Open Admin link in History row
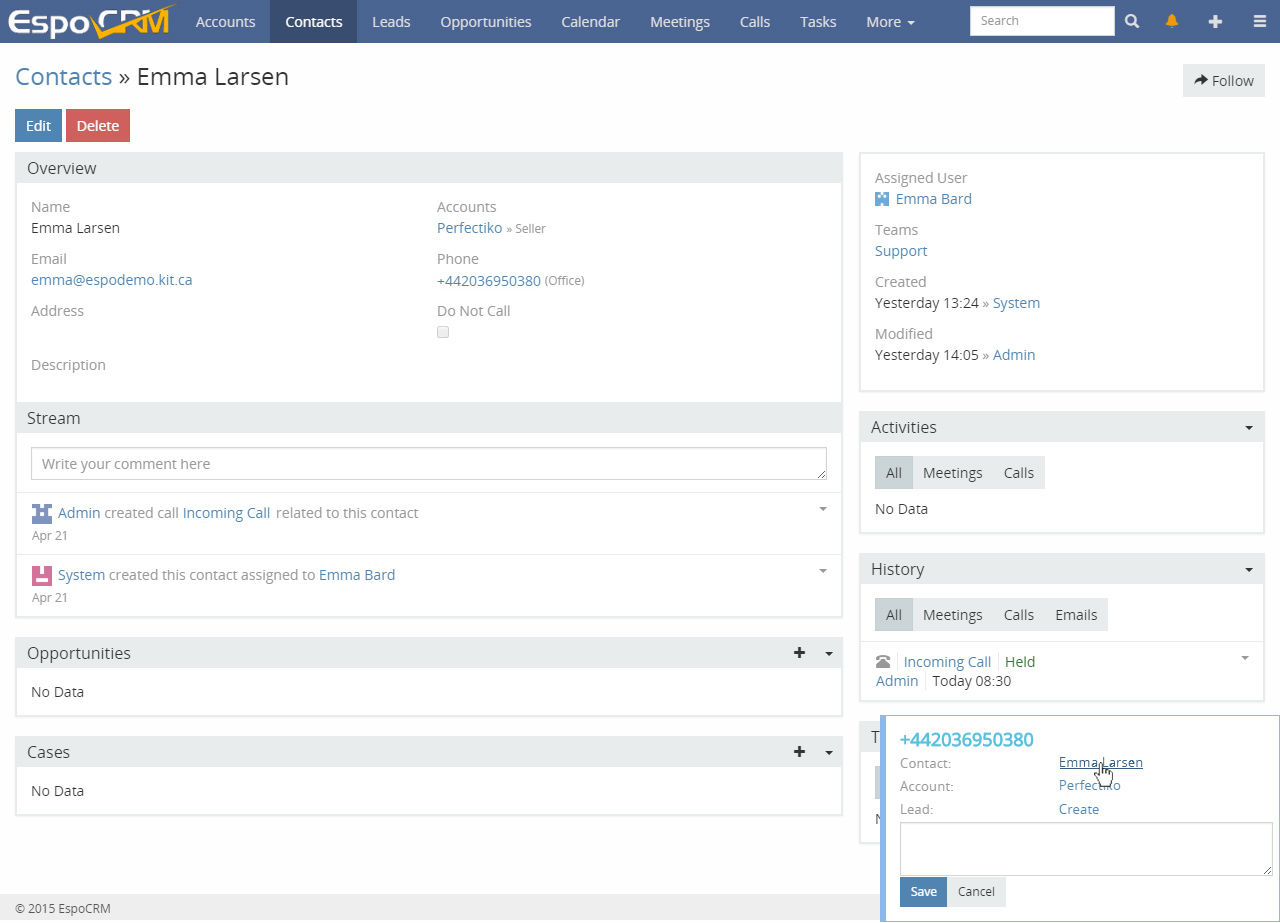Image resolution: width=1280 pixels, height=923 pixels. pyautogui.click(x=896, y=681)
